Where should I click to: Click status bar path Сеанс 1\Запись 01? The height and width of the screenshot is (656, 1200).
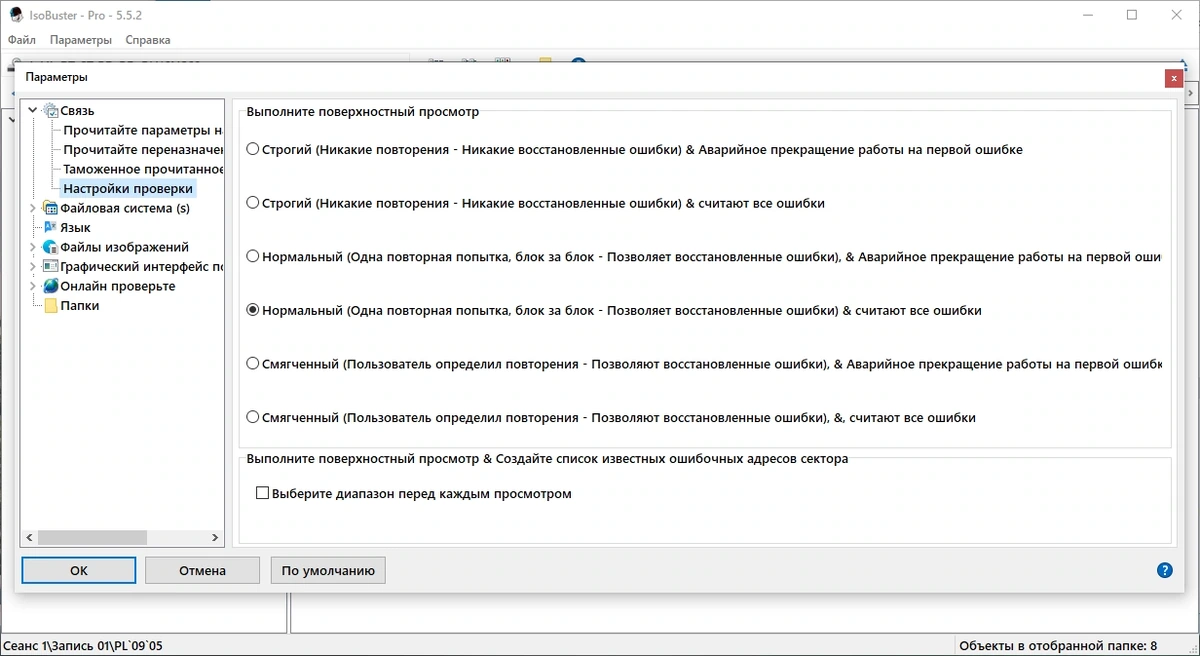coord(83,646)
